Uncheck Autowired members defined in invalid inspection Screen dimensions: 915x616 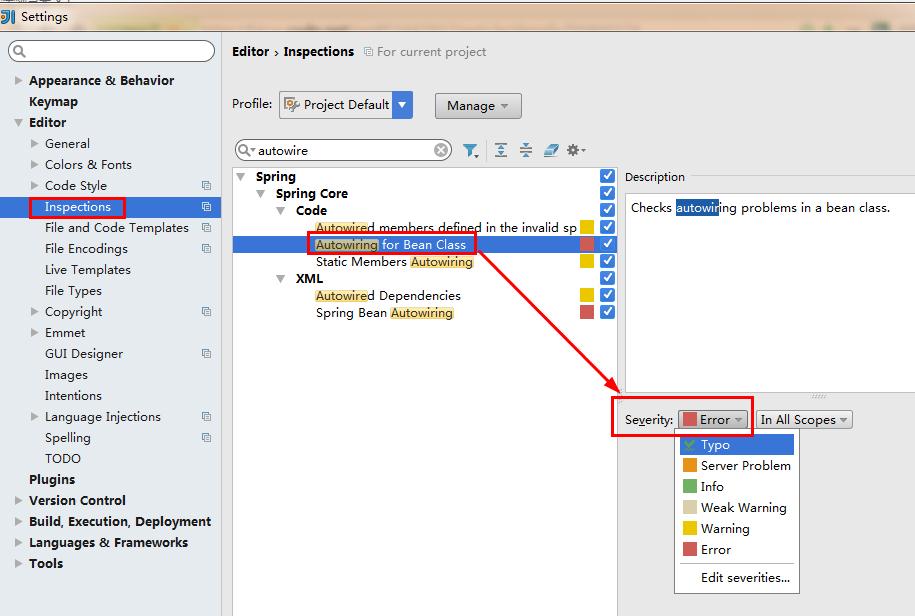[x=607, y=226]
